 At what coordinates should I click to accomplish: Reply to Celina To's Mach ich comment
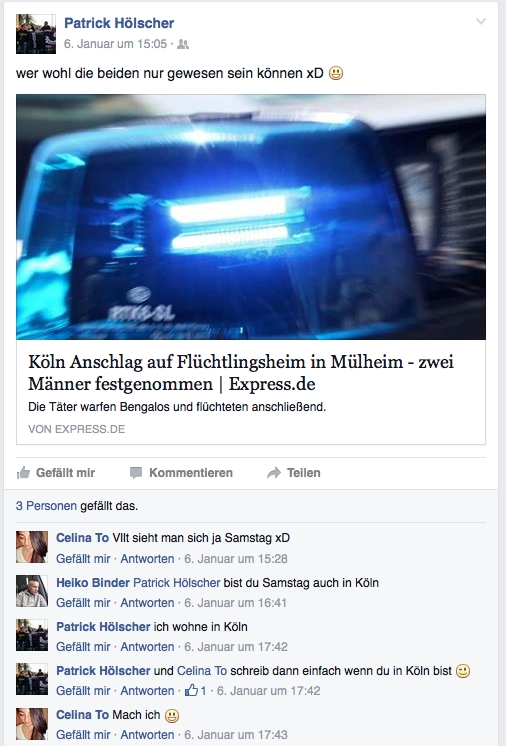pos(147,735)
